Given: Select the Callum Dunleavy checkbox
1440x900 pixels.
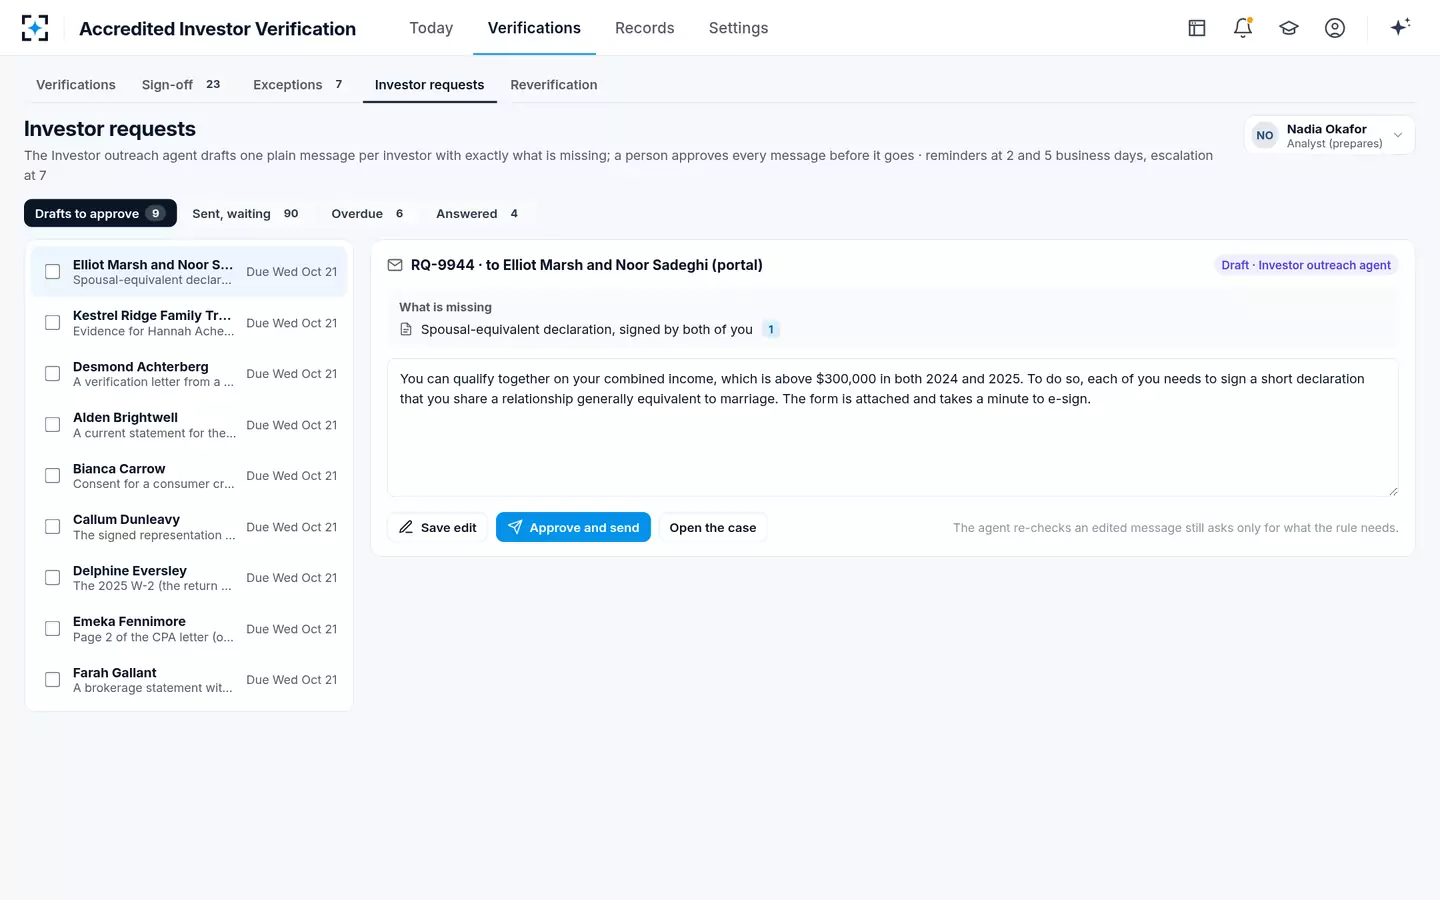Looking at the screenshot, I should pyautogui.click(x=53, y=527).
